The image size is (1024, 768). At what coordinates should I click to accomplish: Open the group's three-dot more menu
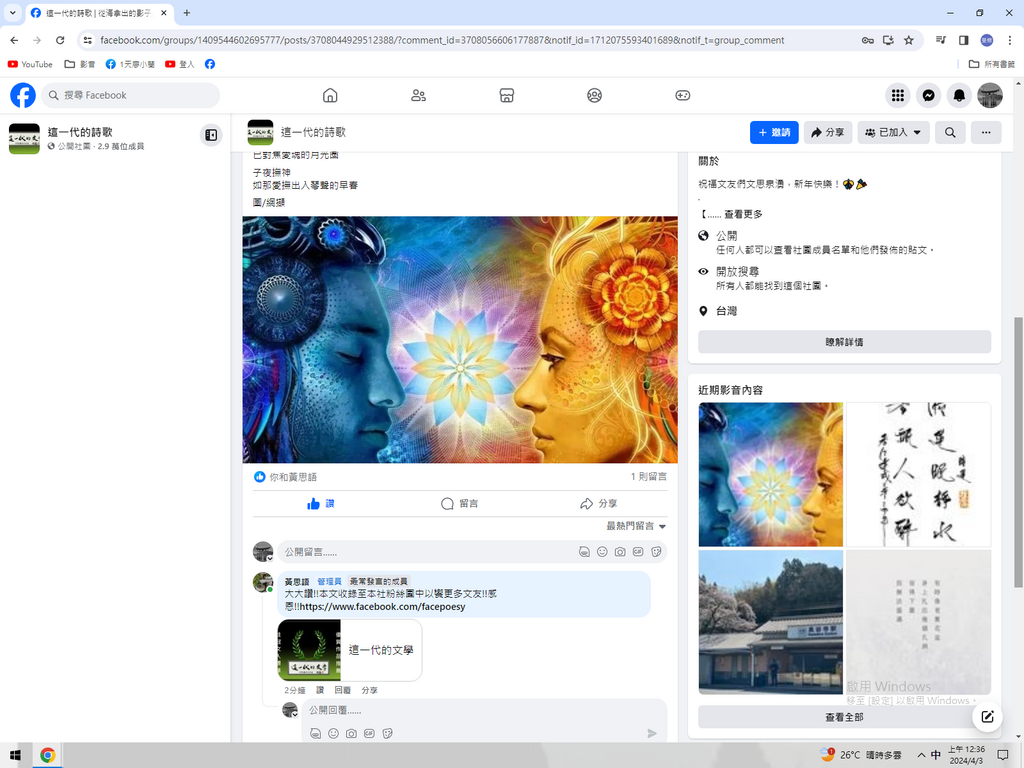pyautogui.click(x=986, y=132)
